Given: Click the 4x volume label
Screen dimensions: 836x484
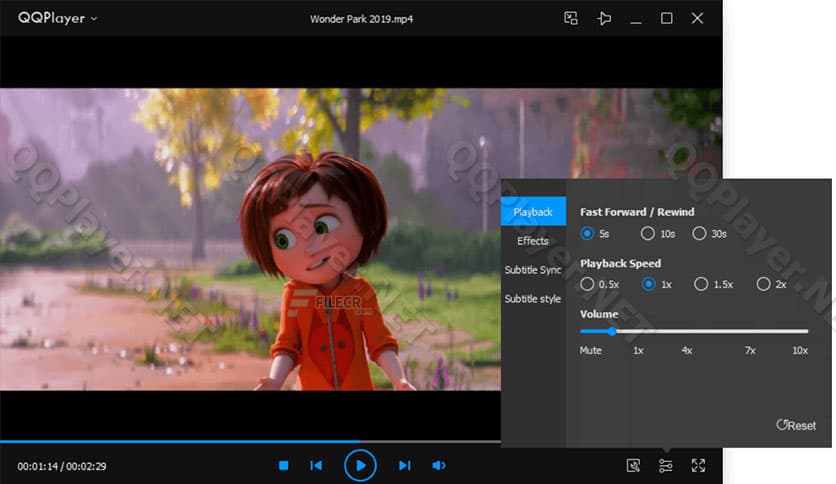Looking at the screenshot, I should point(687,350).
